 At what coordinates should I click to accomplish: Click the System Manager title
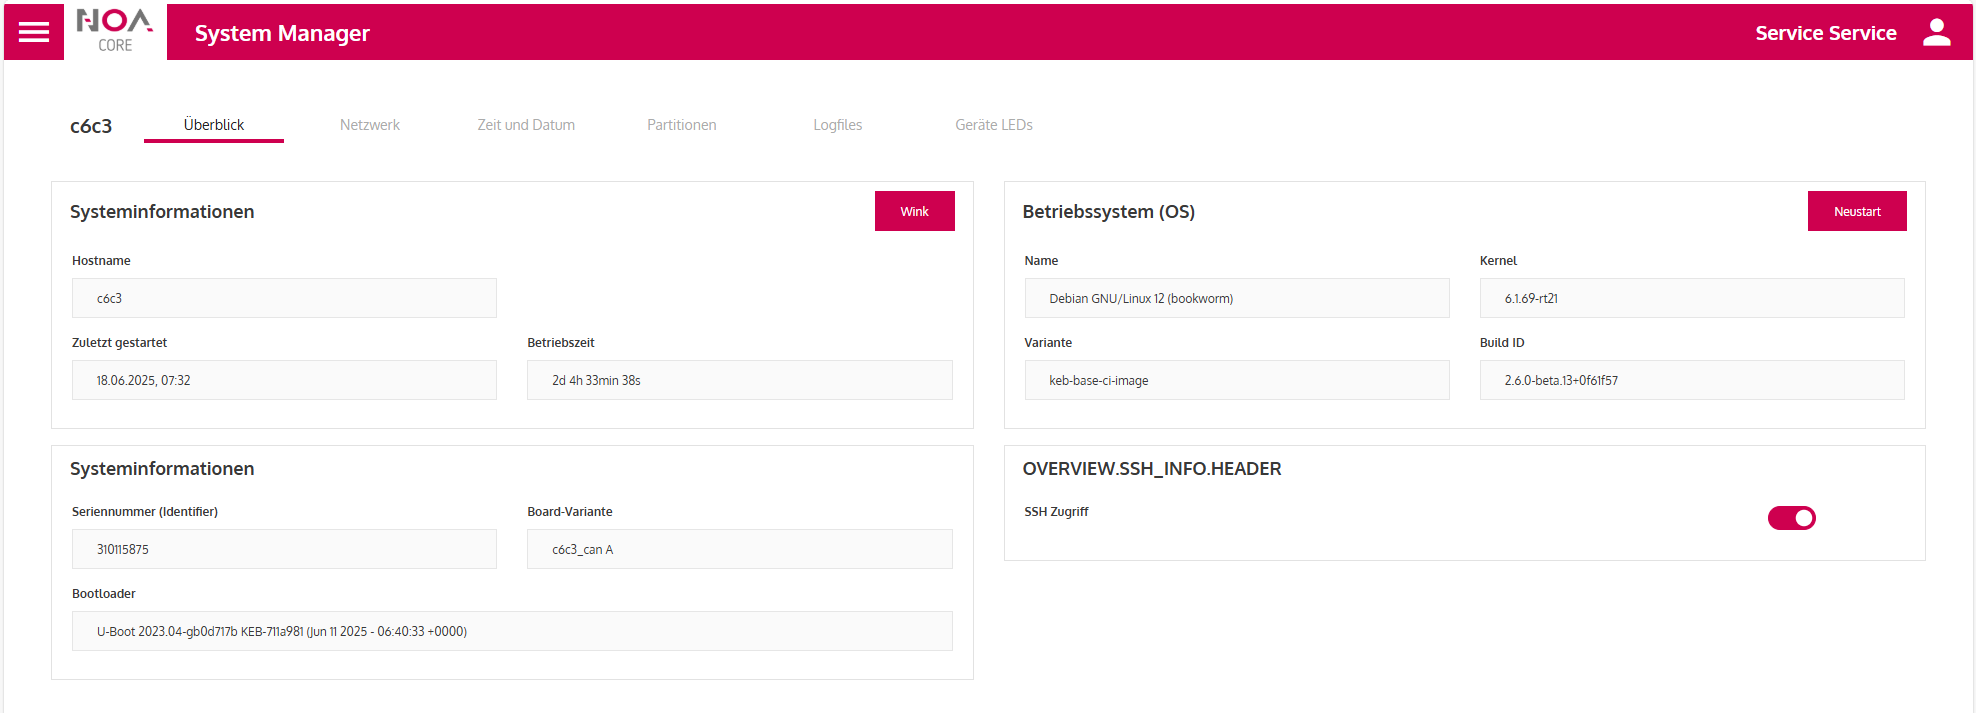coord(282,33)
